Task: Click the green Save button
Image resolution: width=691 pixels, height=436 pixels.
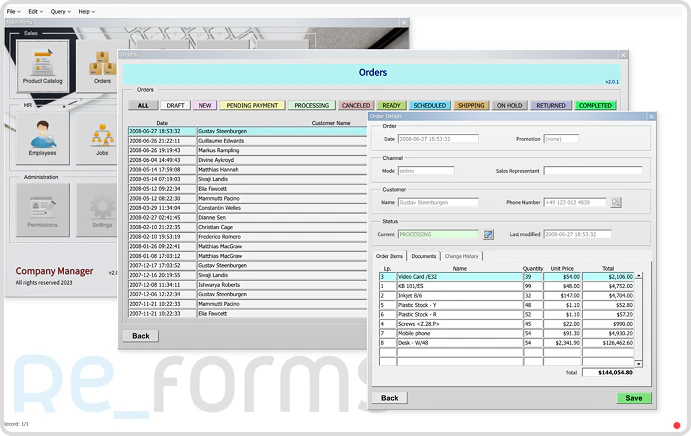Action: point(633,398)
